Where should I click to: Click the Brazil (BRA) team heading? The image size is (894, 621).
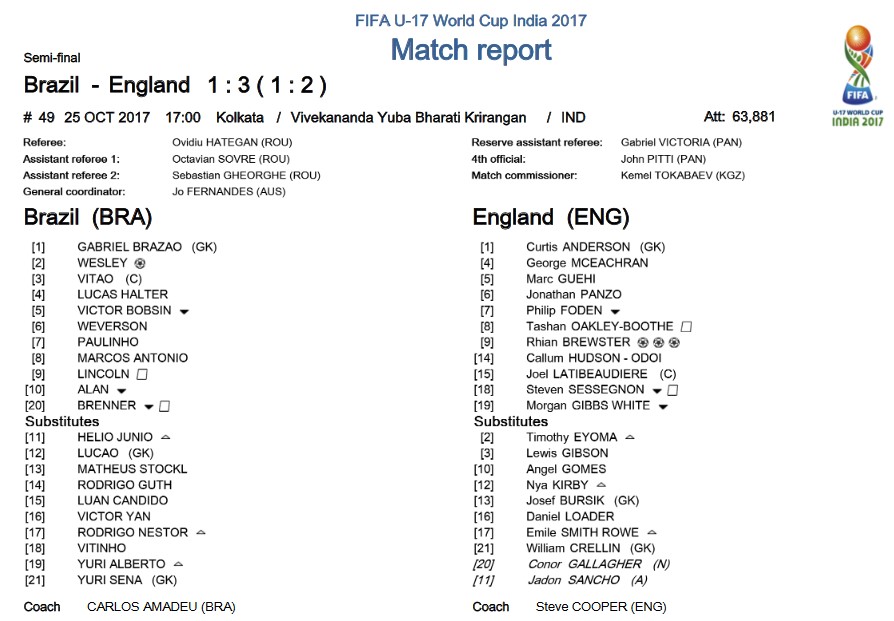[x=88, y=217]
